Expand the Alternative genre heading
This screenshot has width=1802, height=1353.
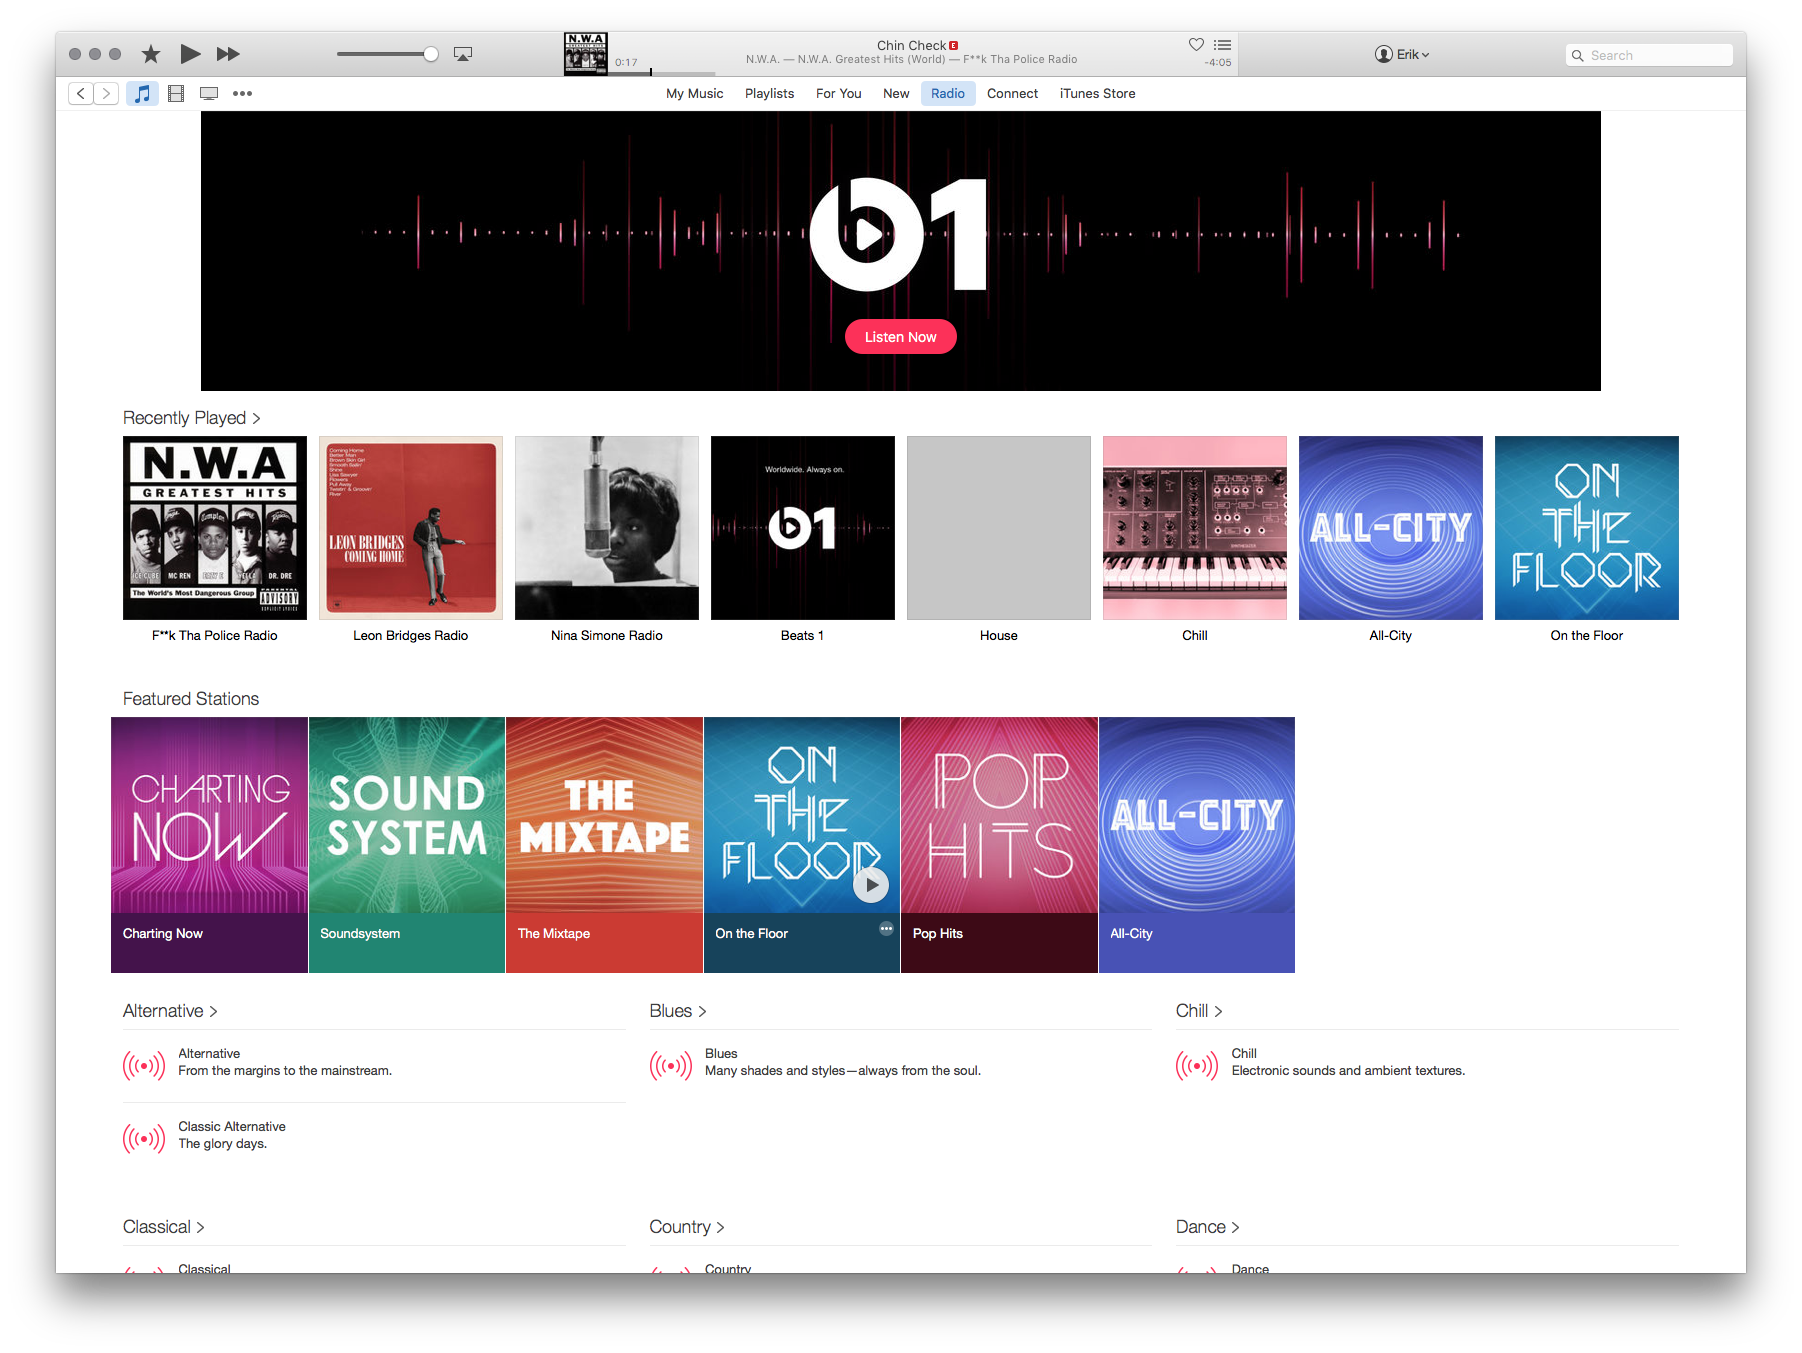click(x=170, y=1011)
